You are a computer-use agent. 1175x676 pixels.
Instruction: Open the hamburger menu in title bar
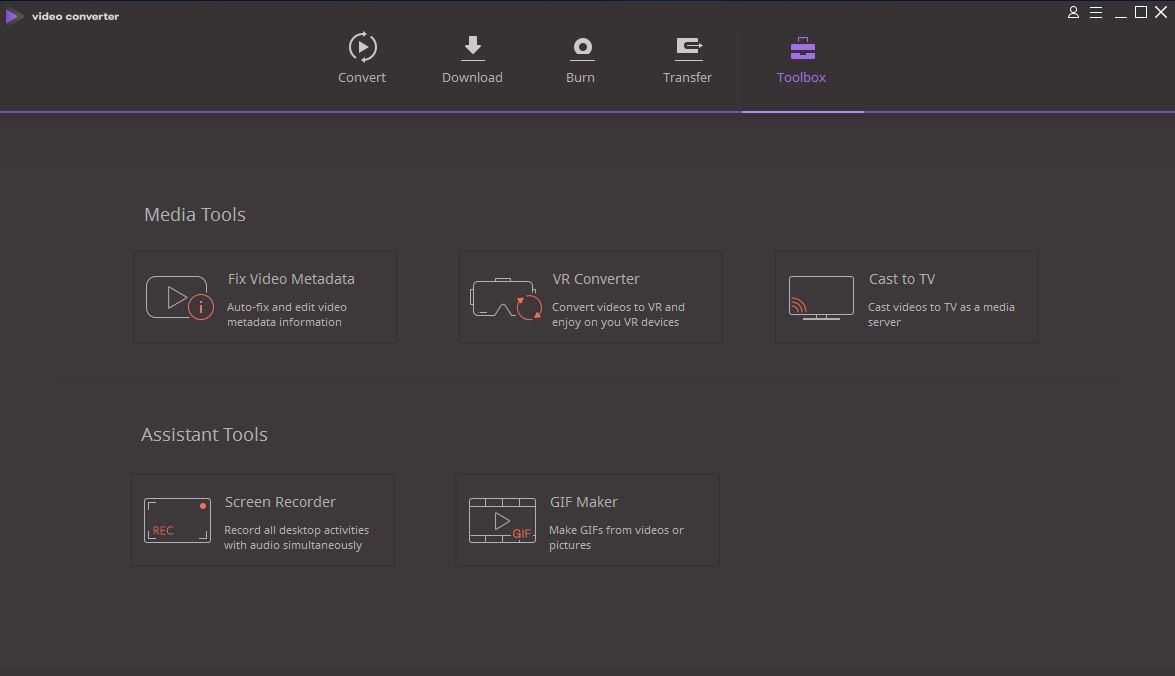[x=1096, y=13]
